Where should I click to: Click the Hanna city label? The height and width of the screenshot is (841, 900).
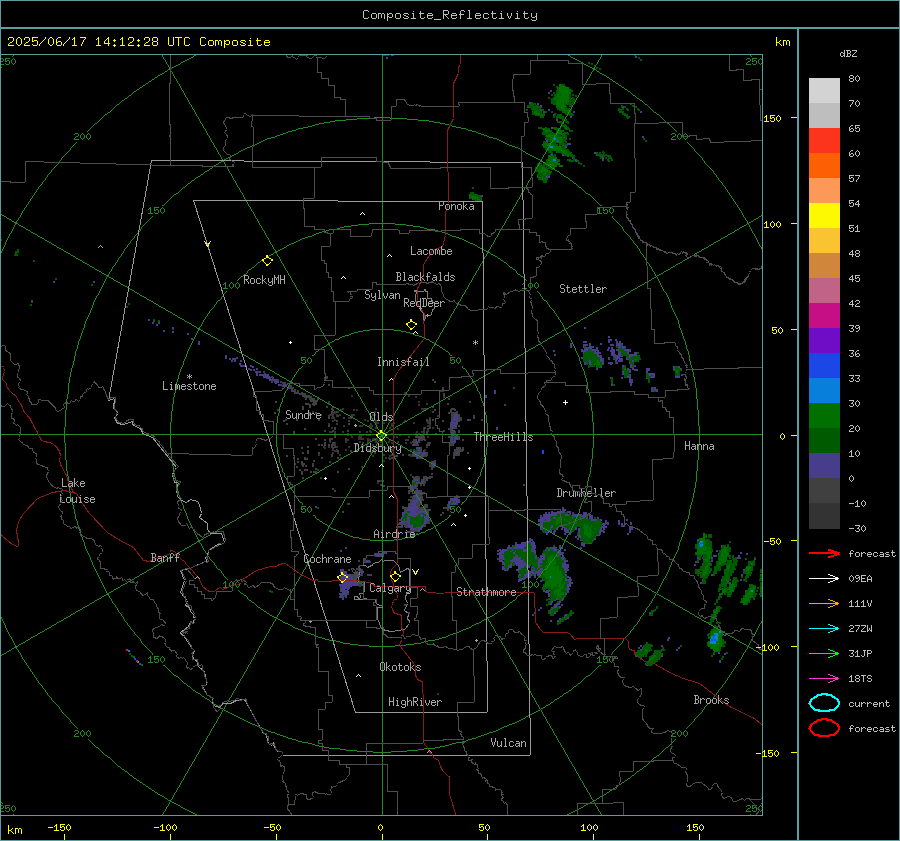point(699,446)
